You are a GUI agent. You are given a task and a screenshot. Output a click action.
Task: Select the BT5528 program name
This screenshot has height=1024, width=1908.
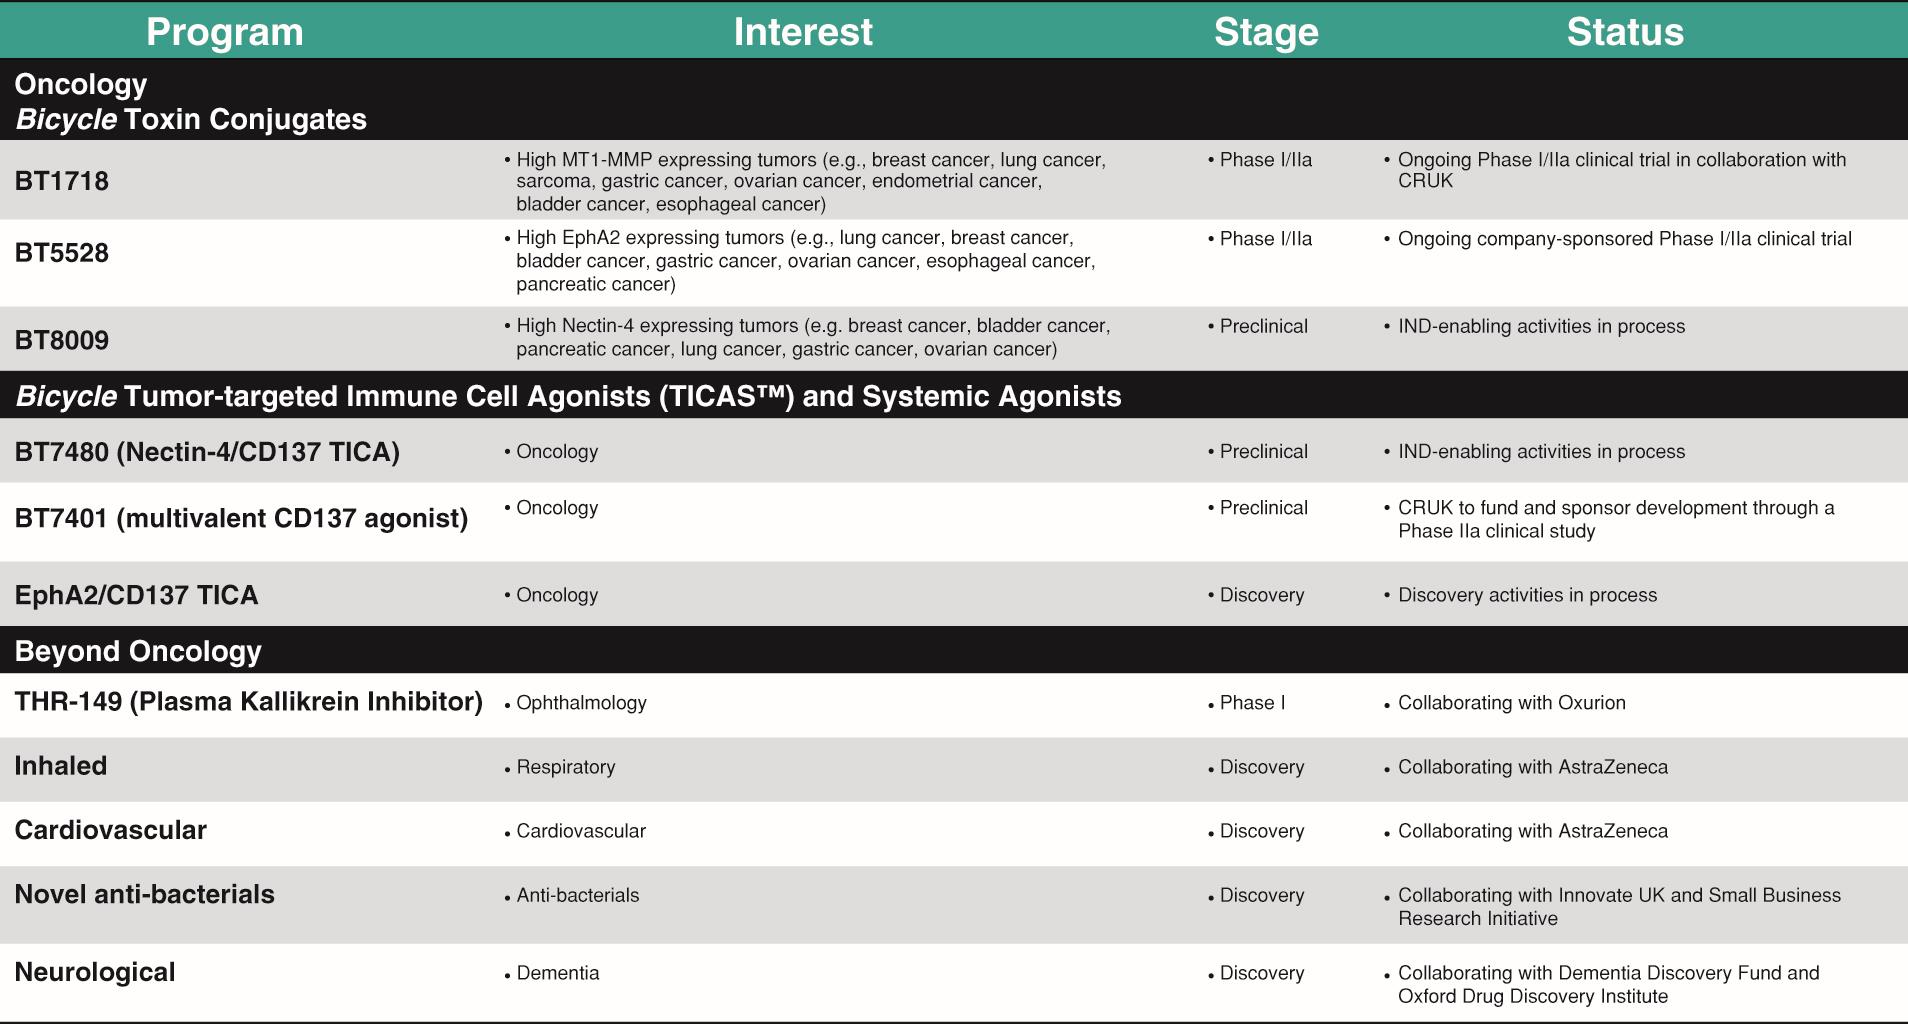click(x=62, y=253)
